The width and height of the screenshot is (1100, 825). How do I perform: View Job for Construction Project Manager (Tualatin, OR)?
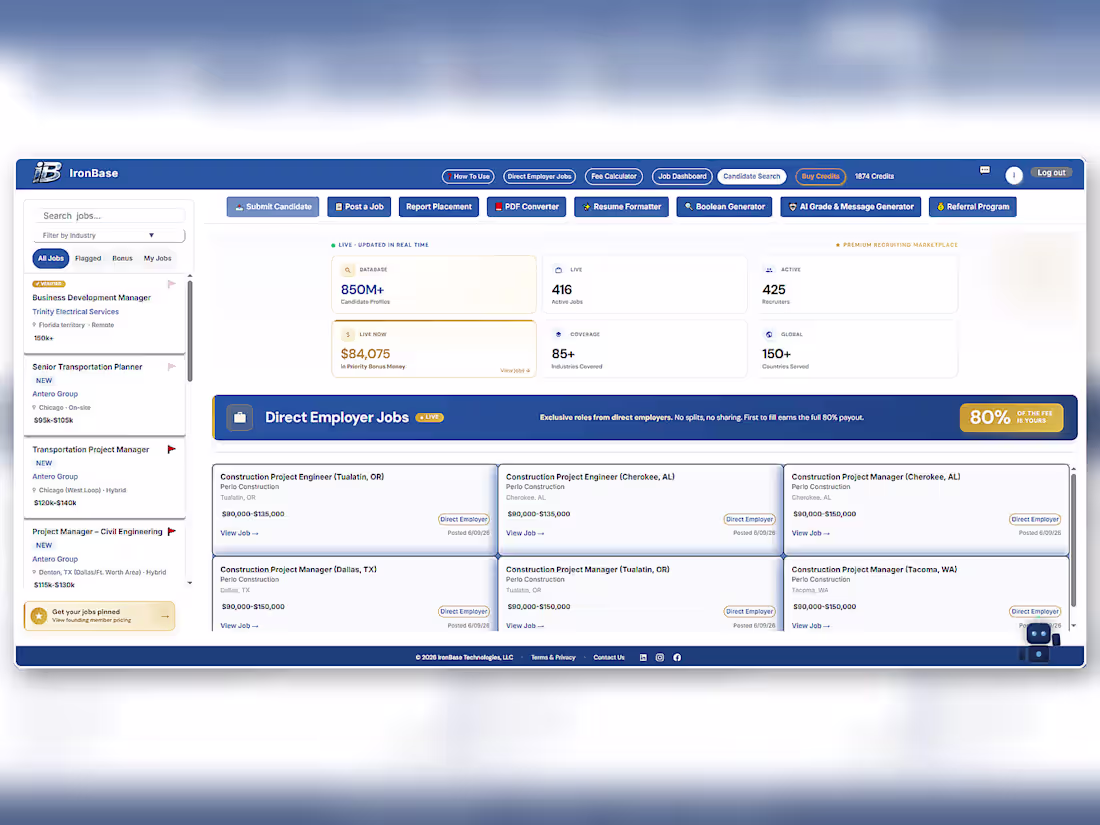pos(525,626)
